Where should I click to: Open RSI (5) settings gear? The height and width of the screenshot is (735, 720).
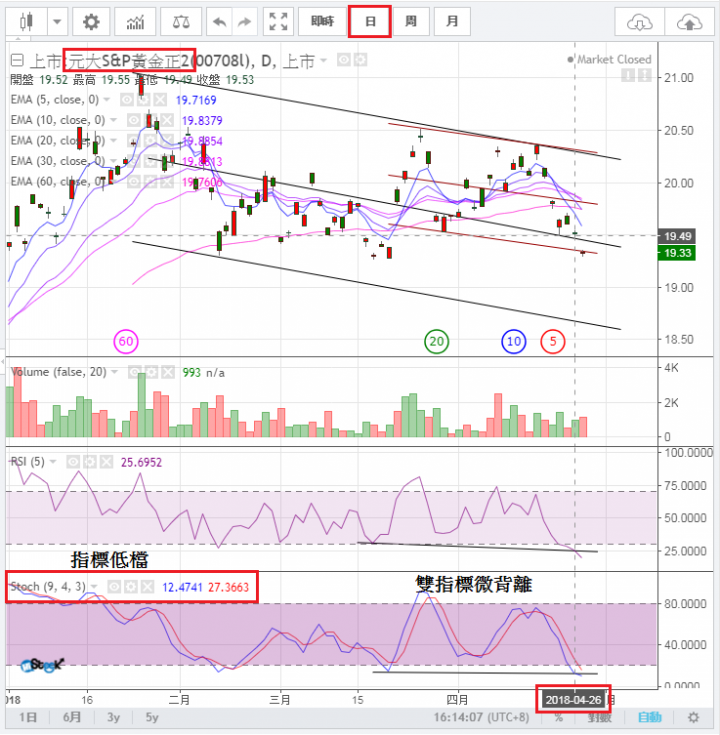tap(90, 462)
